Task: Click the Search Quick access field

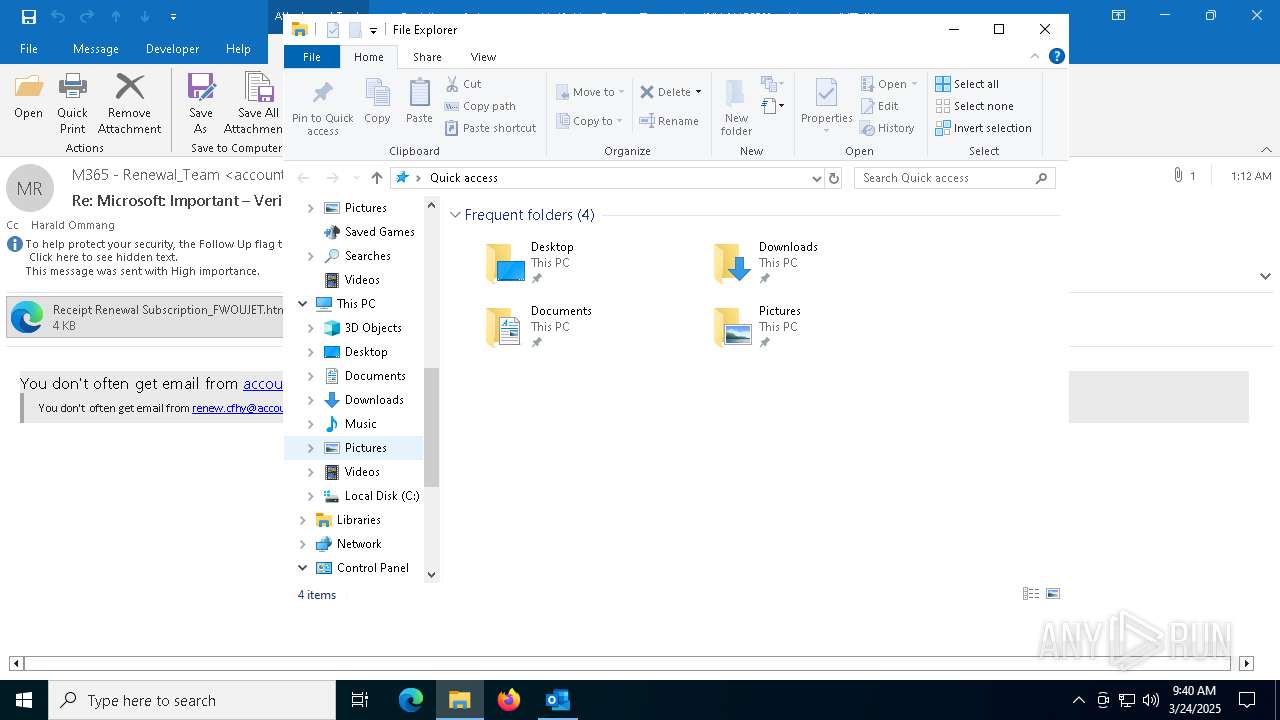Action: (954, 178)
